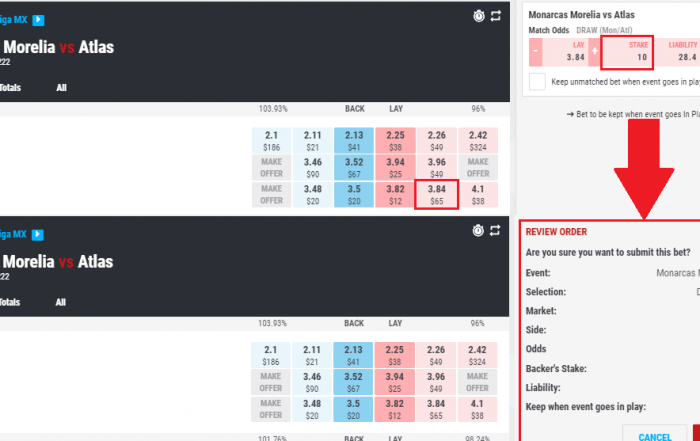The height and width of the screenshot is (441, 700).
Task: Click the STAKE field showing 10
Action: point(627,52)
